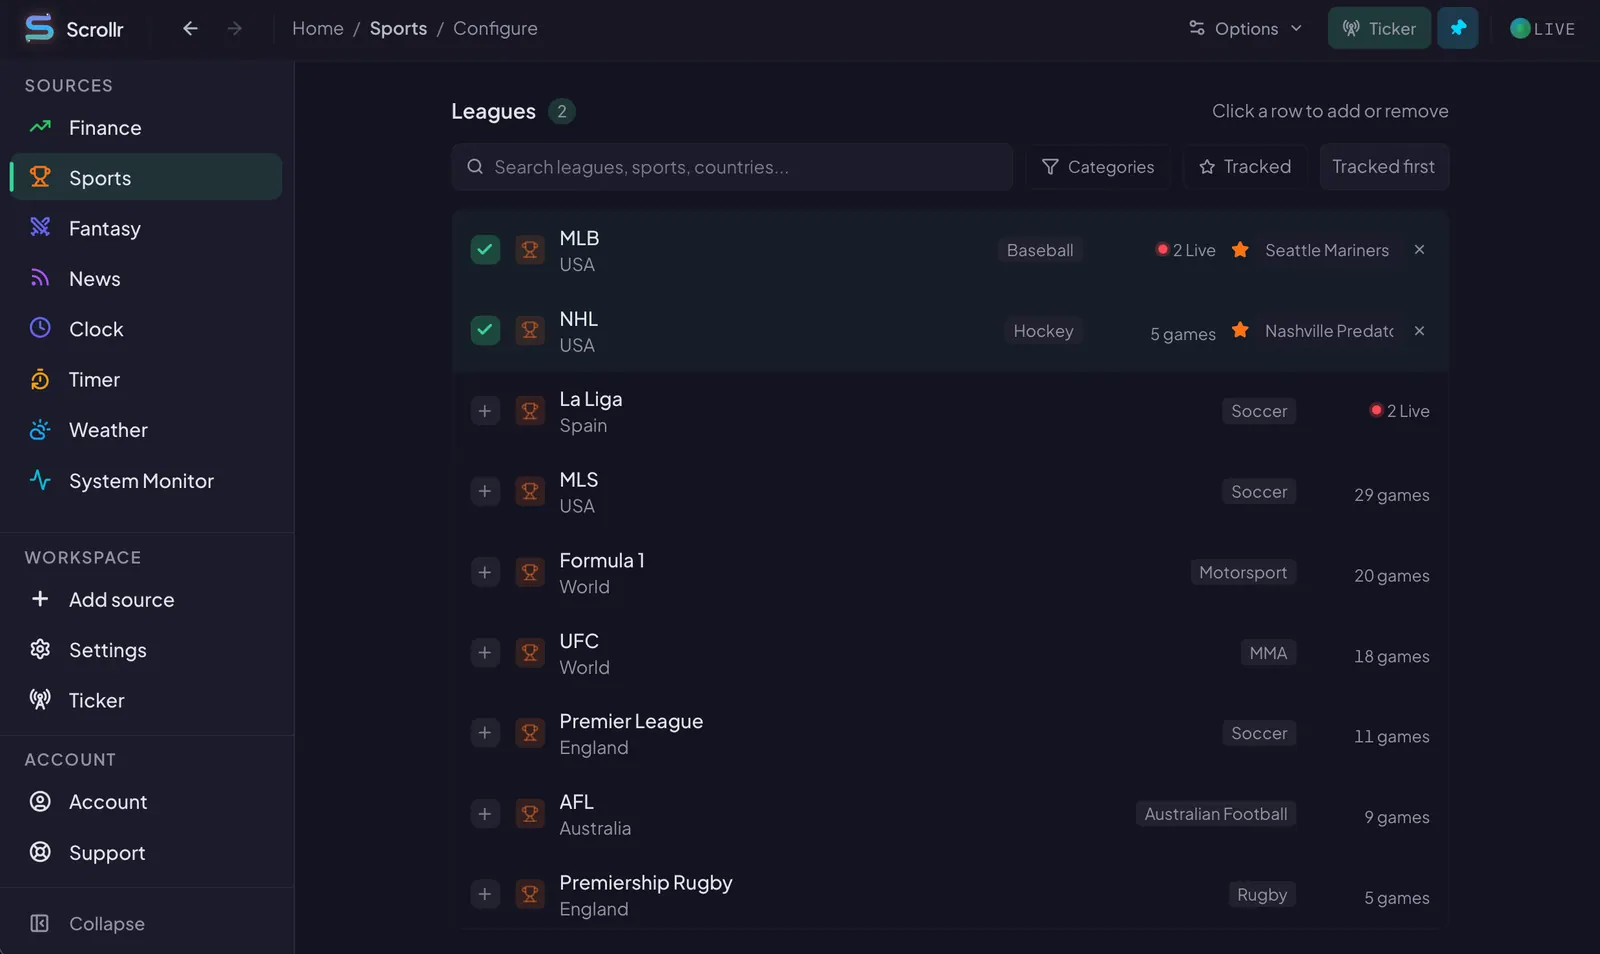Click the Support lifebuoy icon
The height and width of the screenshot is (954, 1600).
[40, 852]
